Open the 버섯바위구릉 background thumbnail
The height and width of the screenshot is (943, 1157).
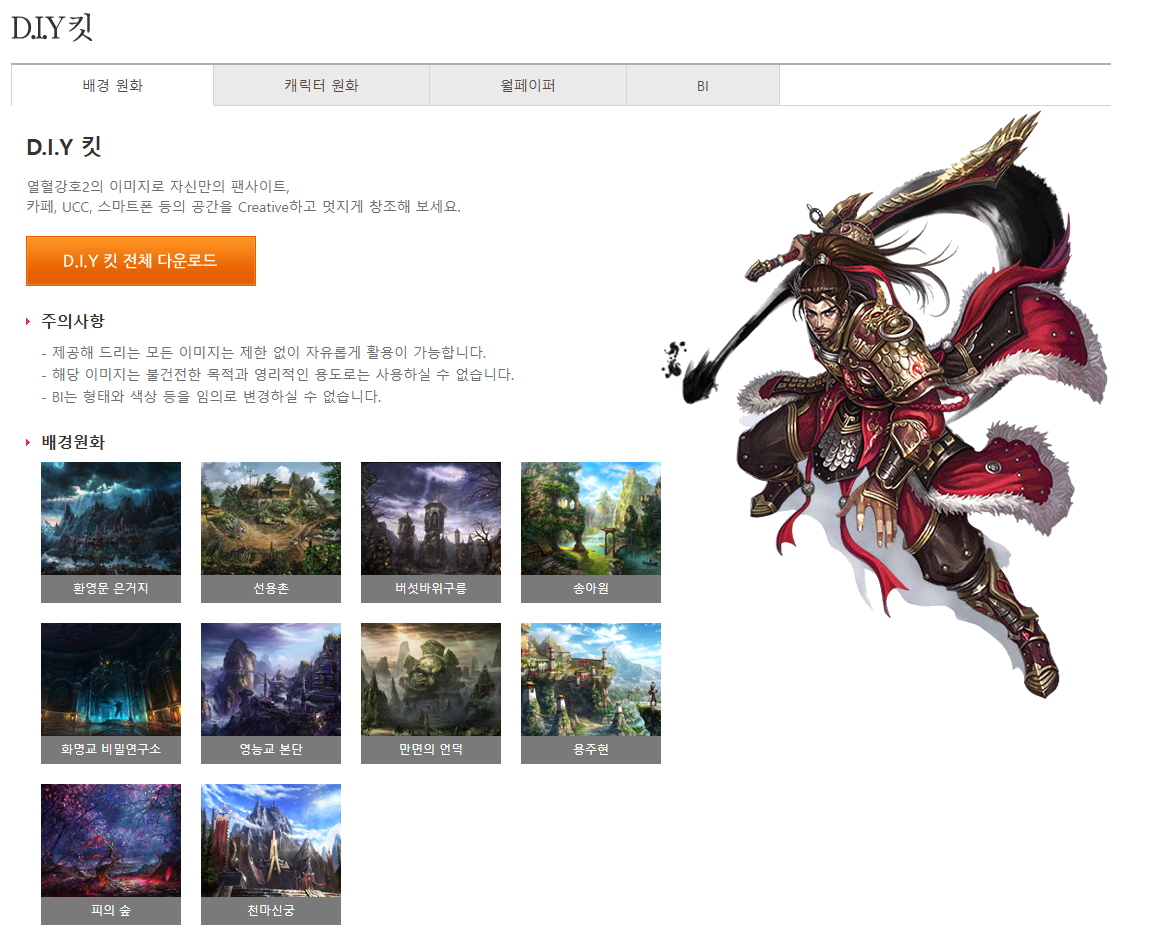click(431, 519)
